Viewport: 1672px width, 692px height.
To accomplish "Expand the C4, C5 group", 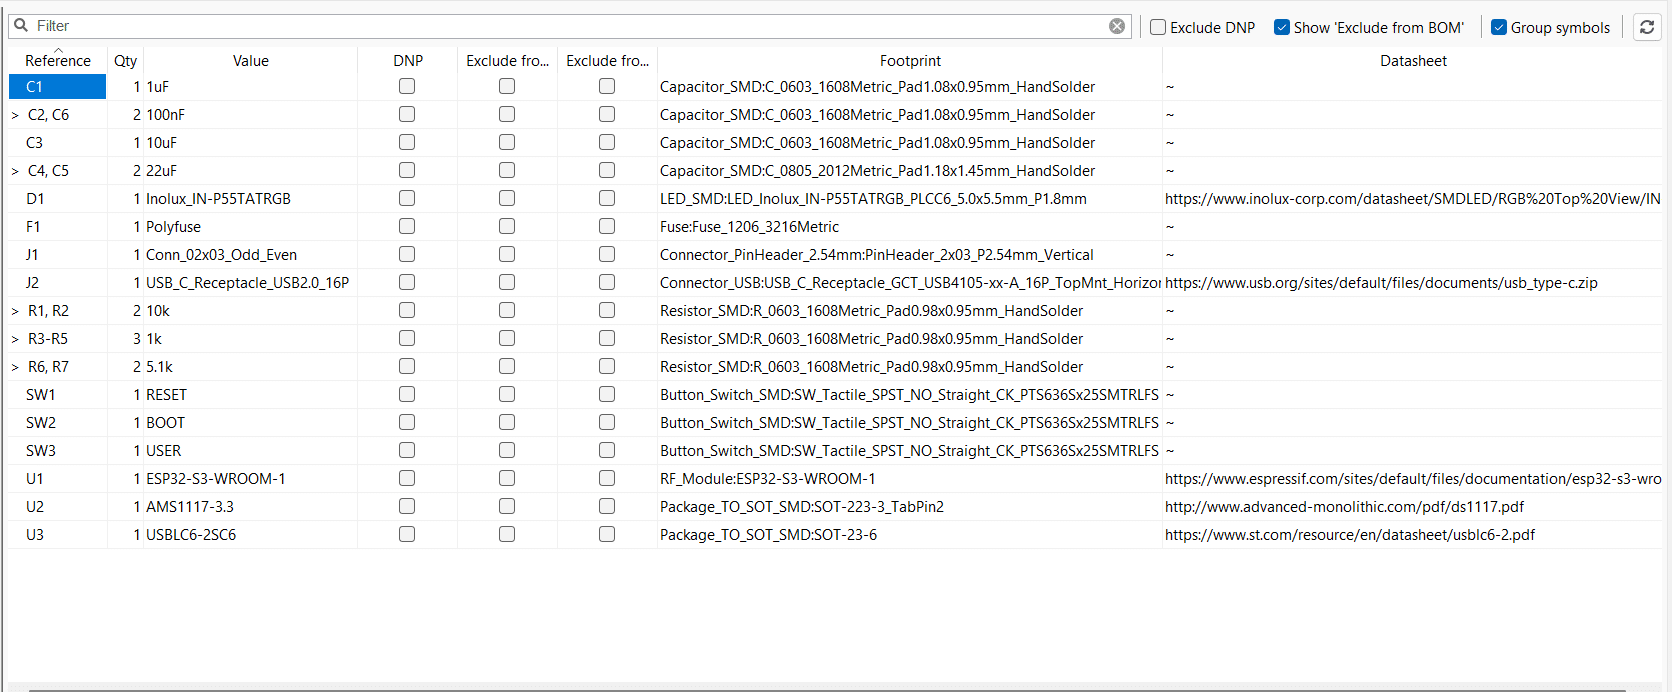I will click(15, 171).
